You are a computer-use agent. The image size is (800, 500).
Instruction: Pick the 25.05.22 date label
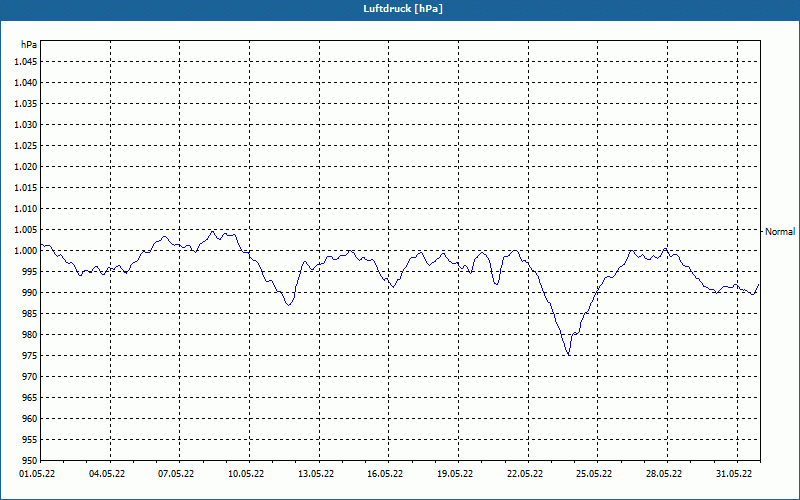(594, 473)
